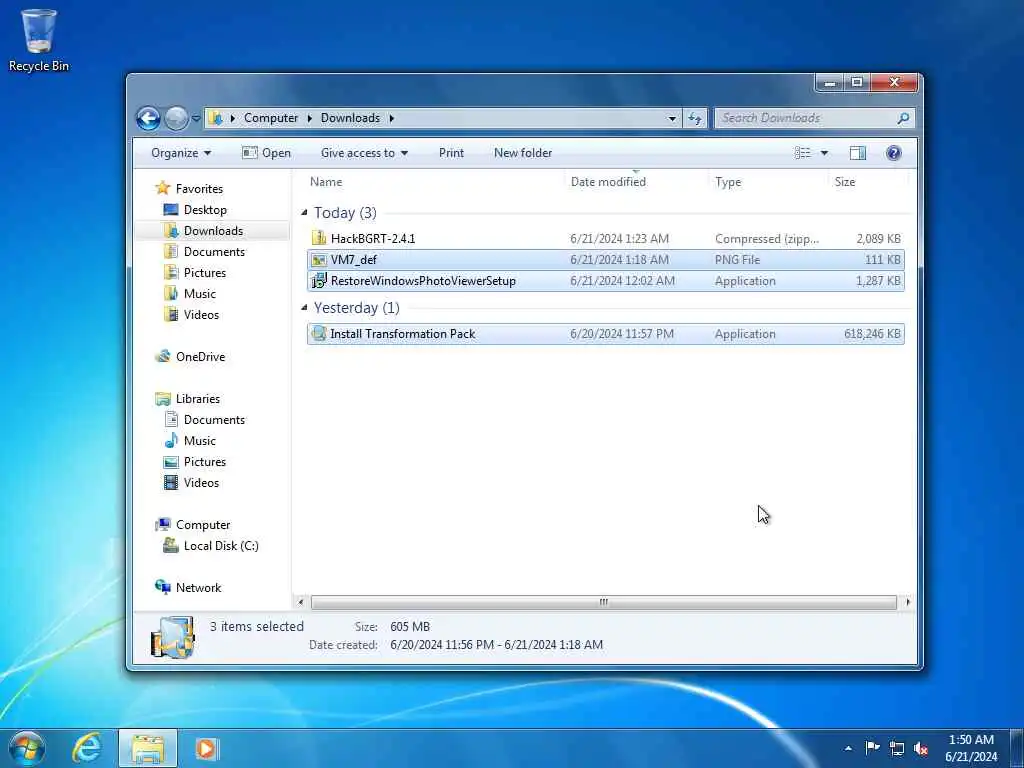Open the view options dropdown arrow
The image size is (1024, 768).
click(x=824, y=153)
